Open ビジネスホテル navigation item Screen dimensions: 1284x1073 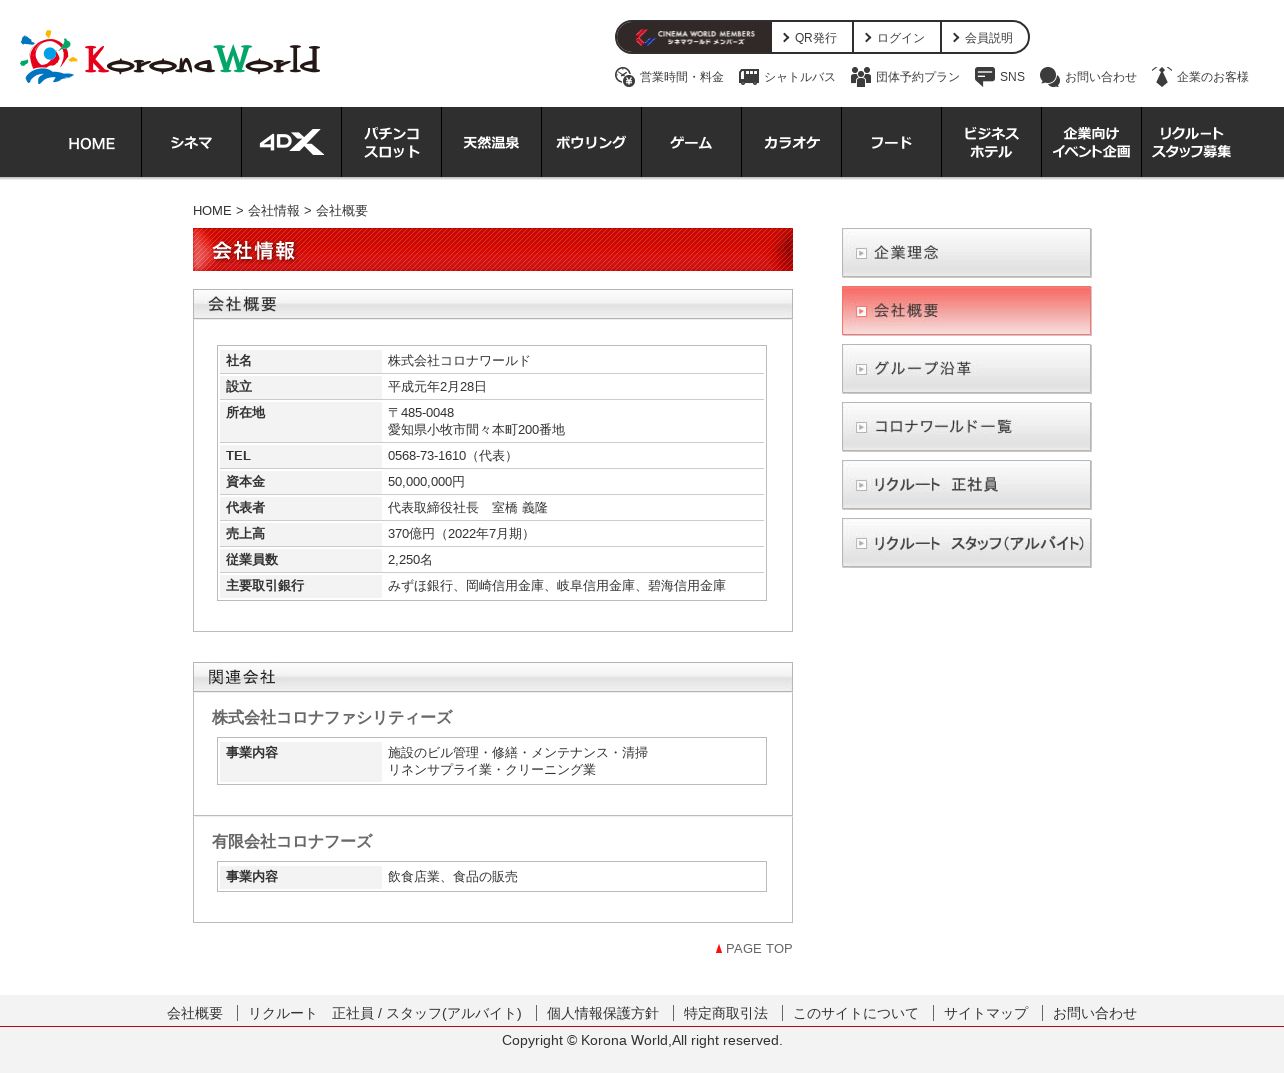[x=992, y=142]
